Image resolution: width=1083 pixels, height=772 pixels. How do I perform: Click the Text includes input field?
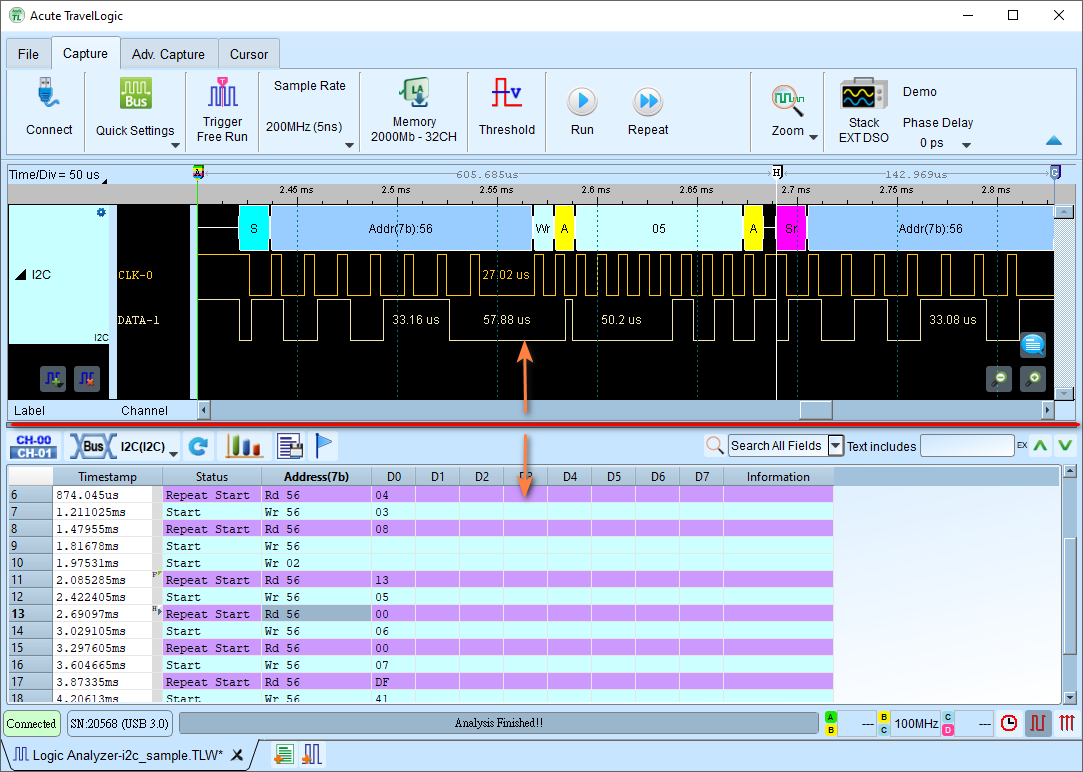[x=967, y=446]
